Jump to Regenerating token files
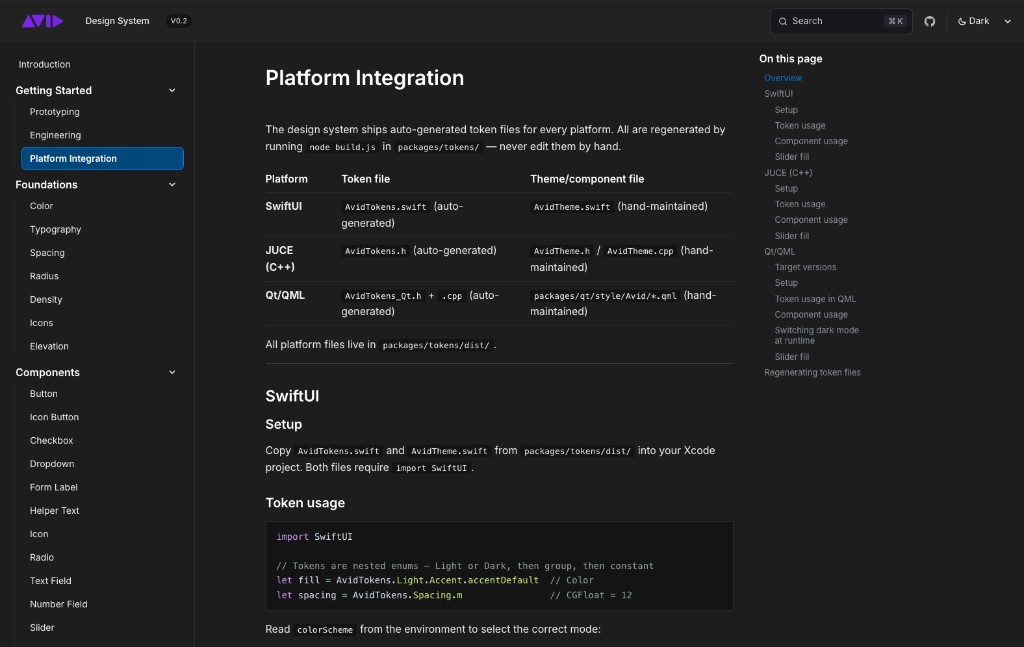This screenshot has height=647, width=1024. 812,372
